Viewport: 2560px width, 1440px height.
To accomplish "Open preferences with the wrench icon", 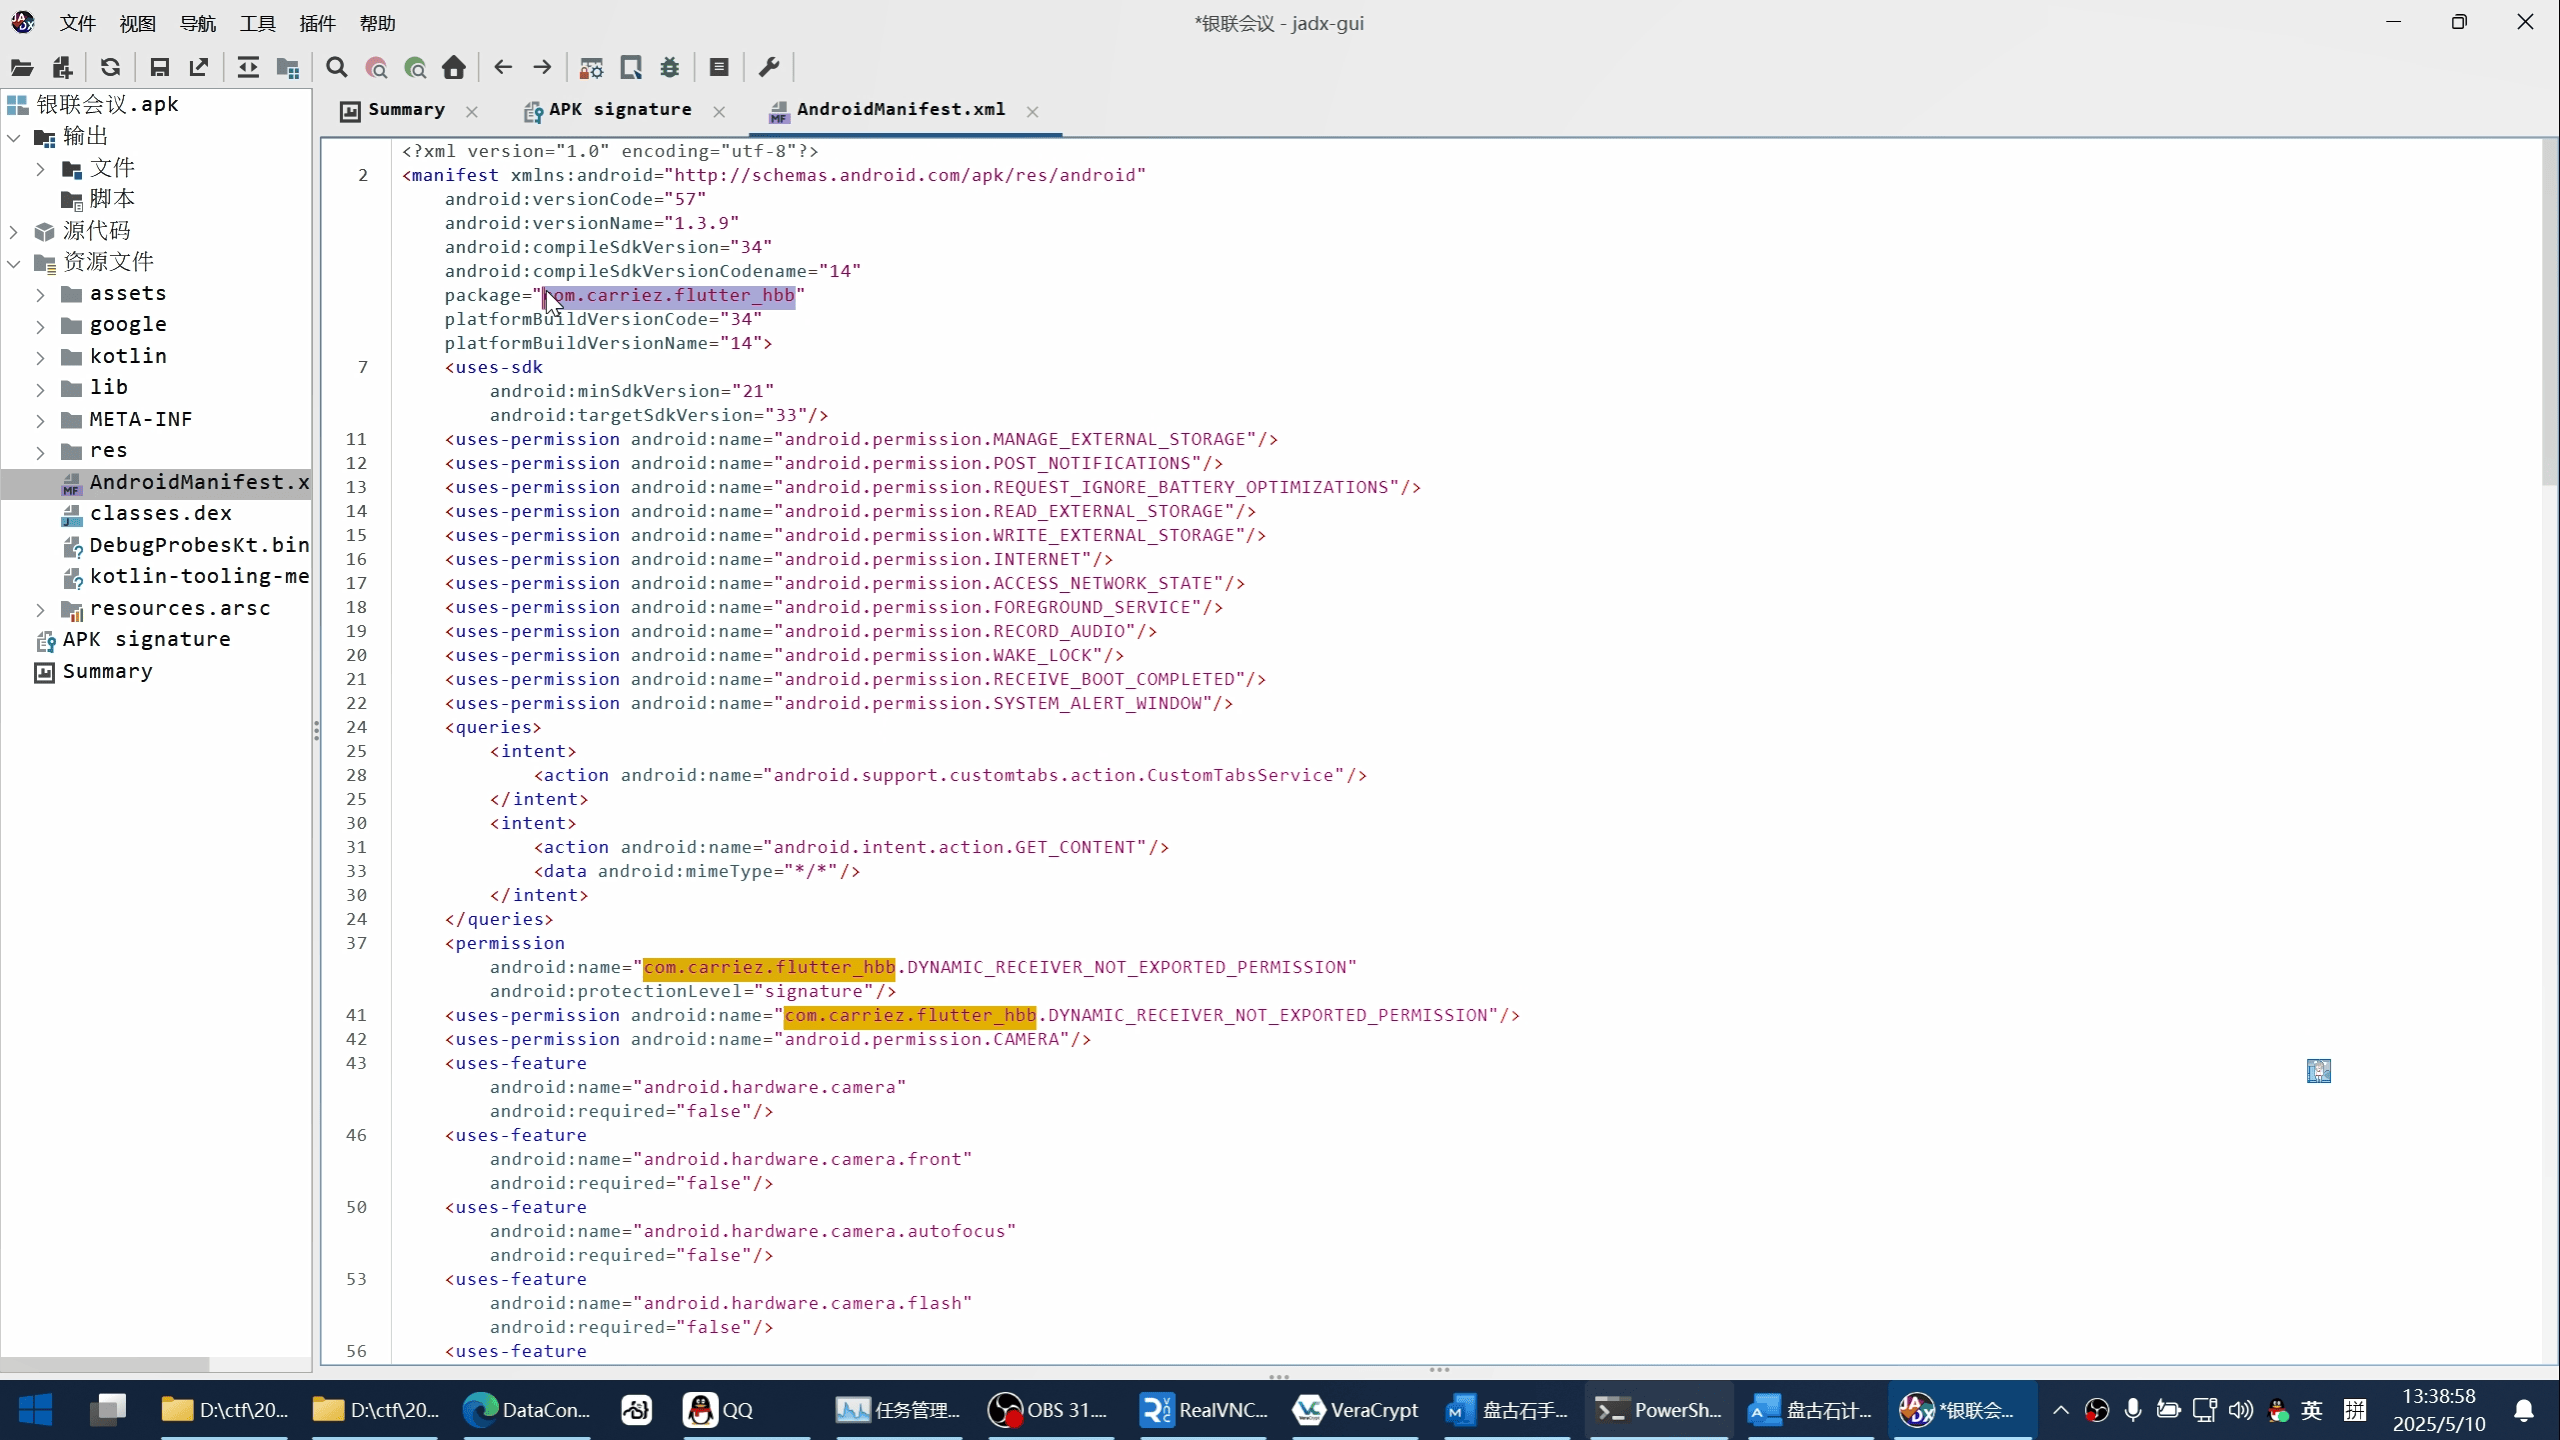I will pos(769,67).
